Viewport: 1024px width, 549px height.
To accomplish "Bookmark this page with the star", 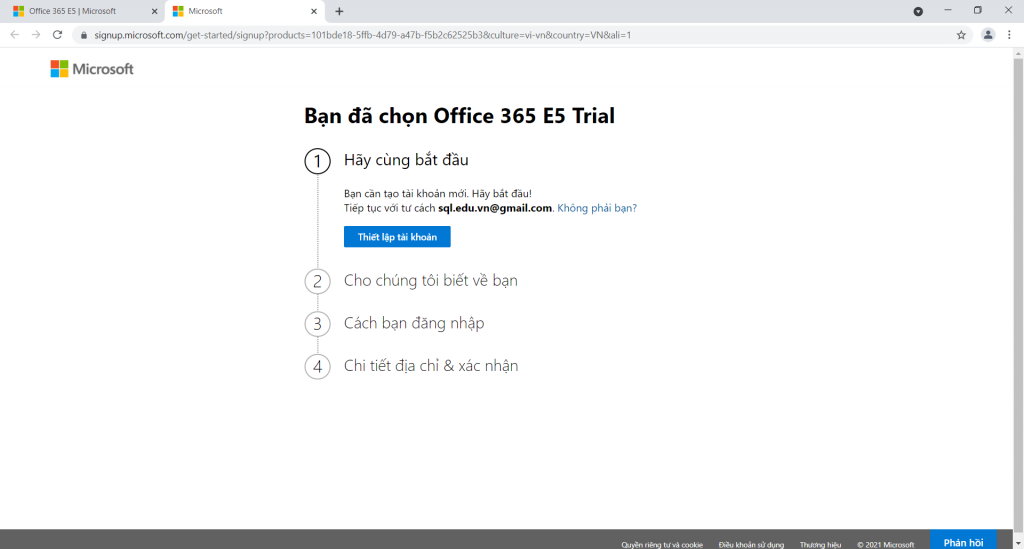I will coord(961,35).
